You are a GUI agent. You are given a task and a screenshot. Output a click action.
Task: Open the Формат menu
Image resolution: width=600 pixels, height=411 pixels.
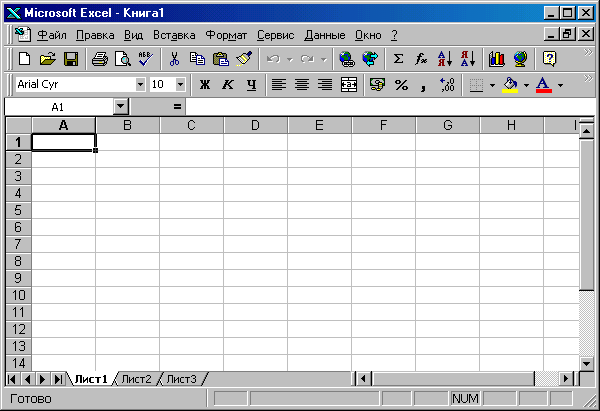tap(226, 35)
